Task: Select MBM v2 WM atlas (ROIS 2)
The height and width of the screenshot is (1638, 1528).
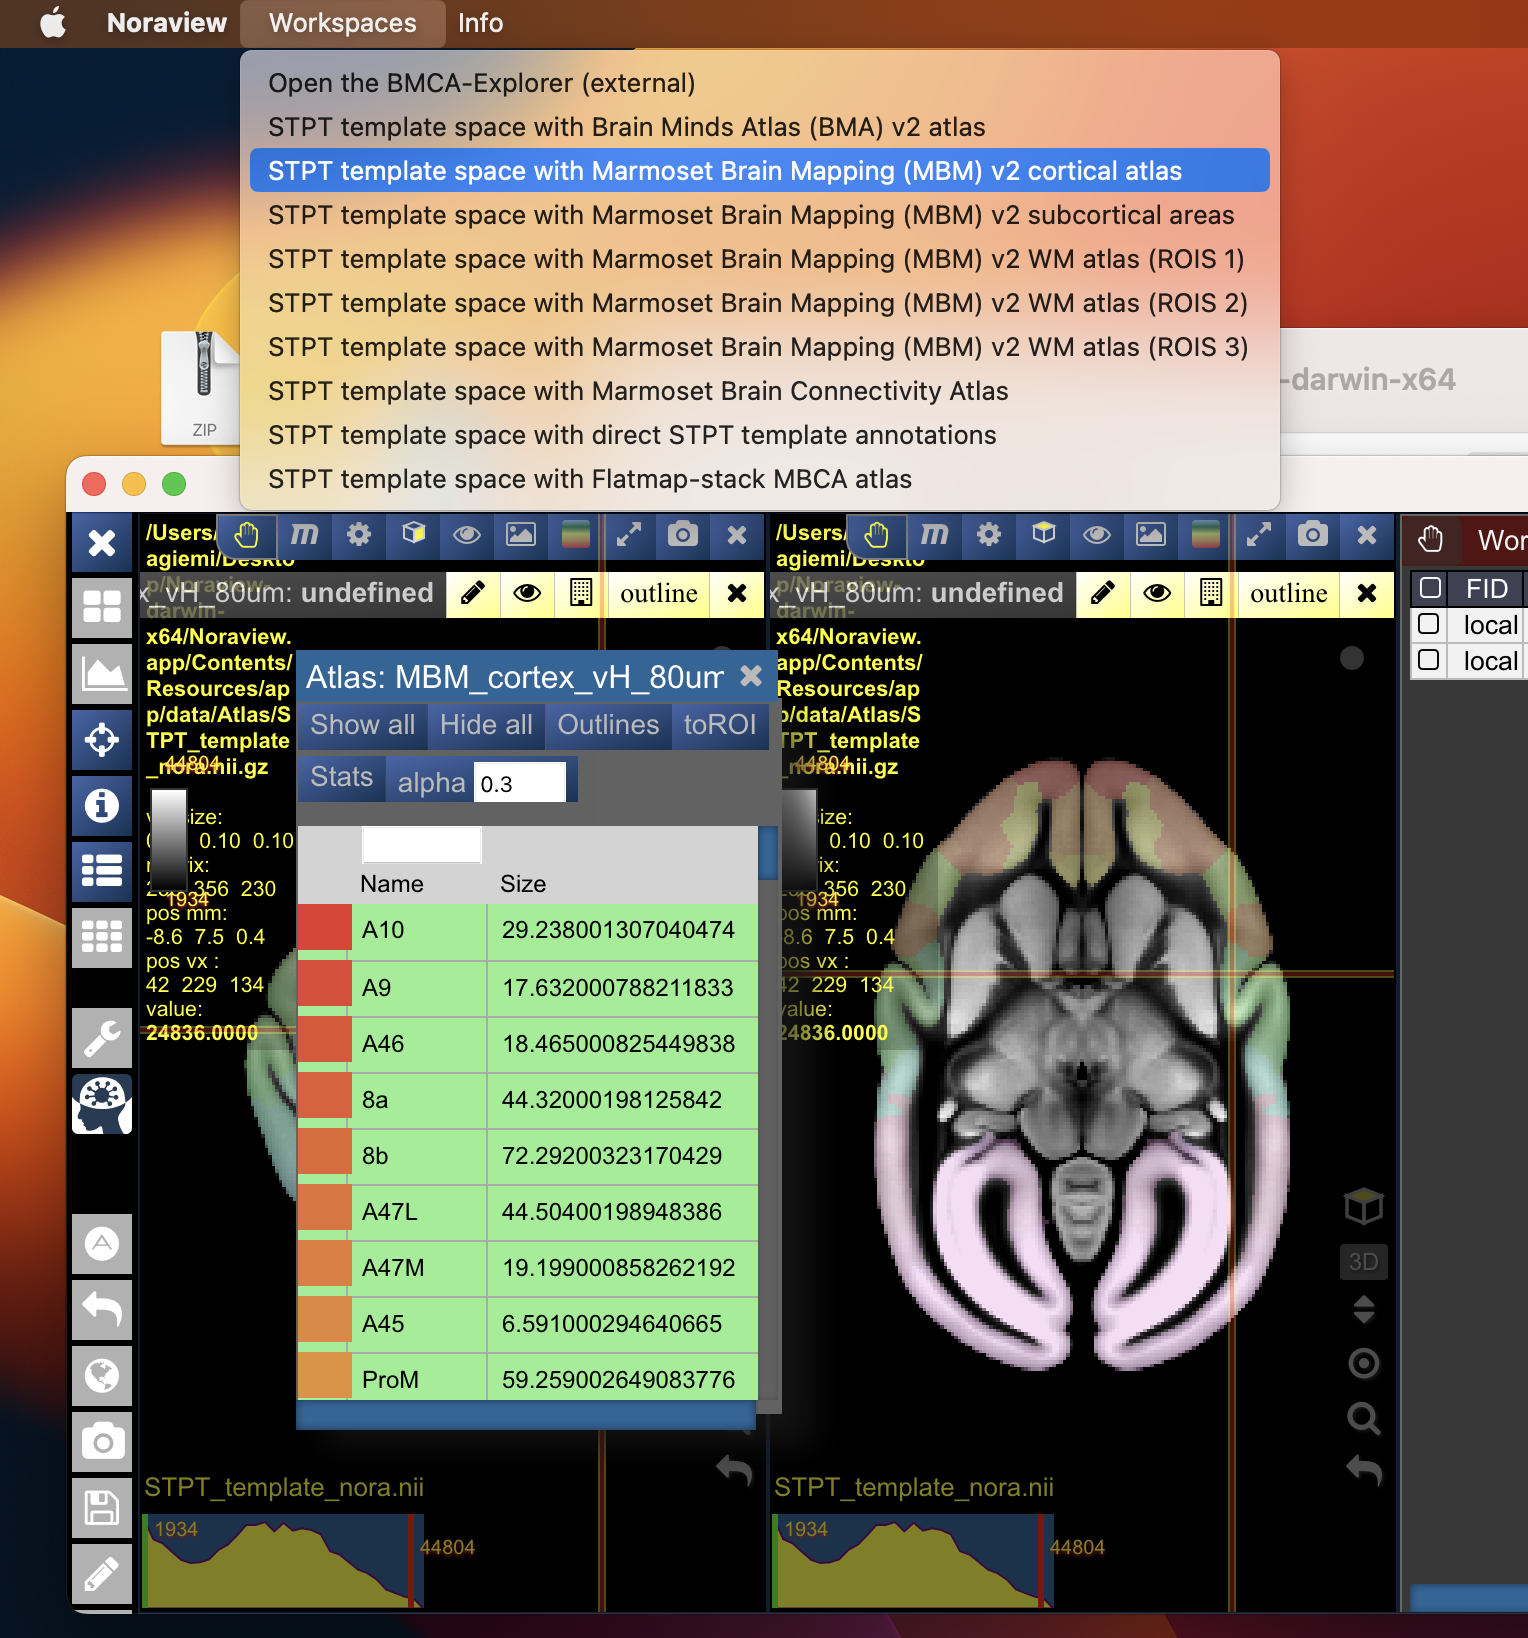Action: tap(758, 303)
